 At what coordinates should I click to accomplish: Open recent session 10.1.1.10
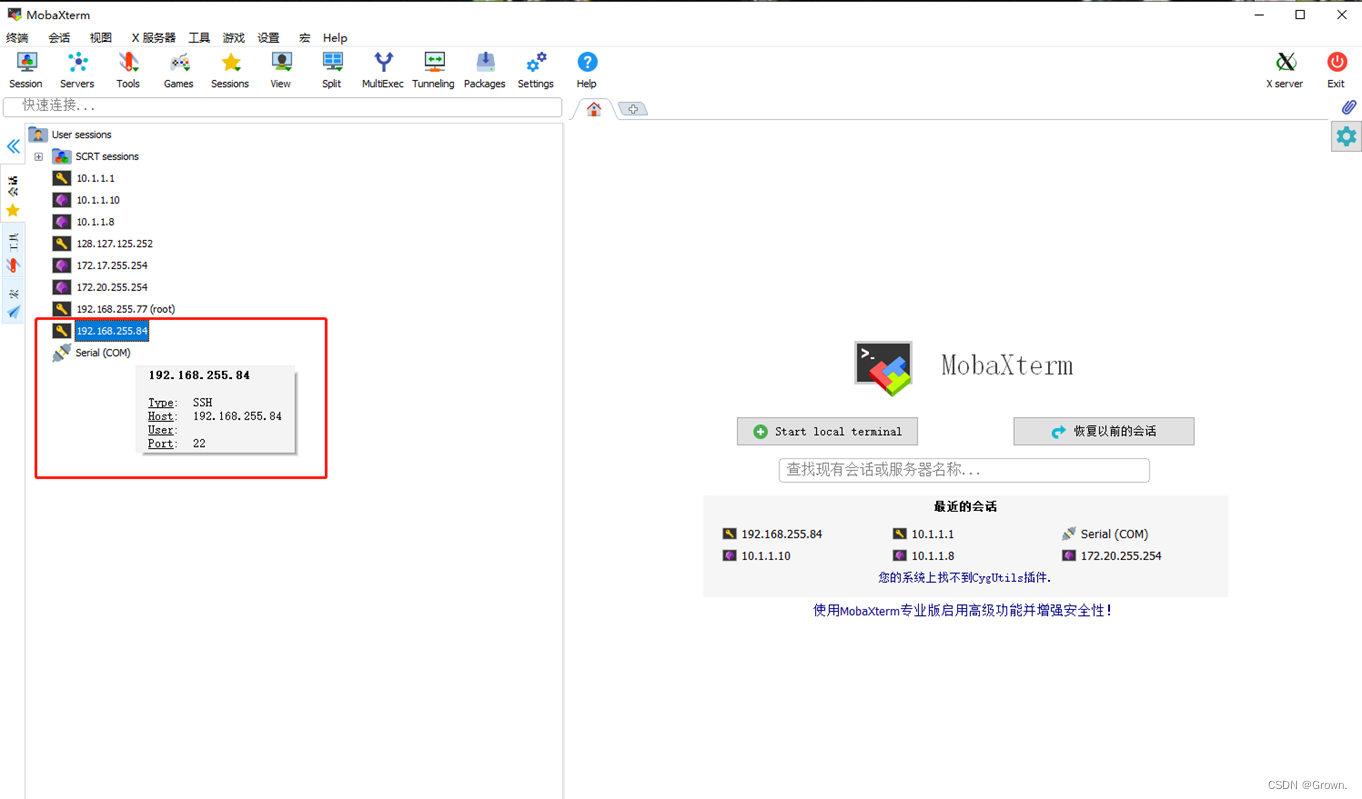[757, 556]
